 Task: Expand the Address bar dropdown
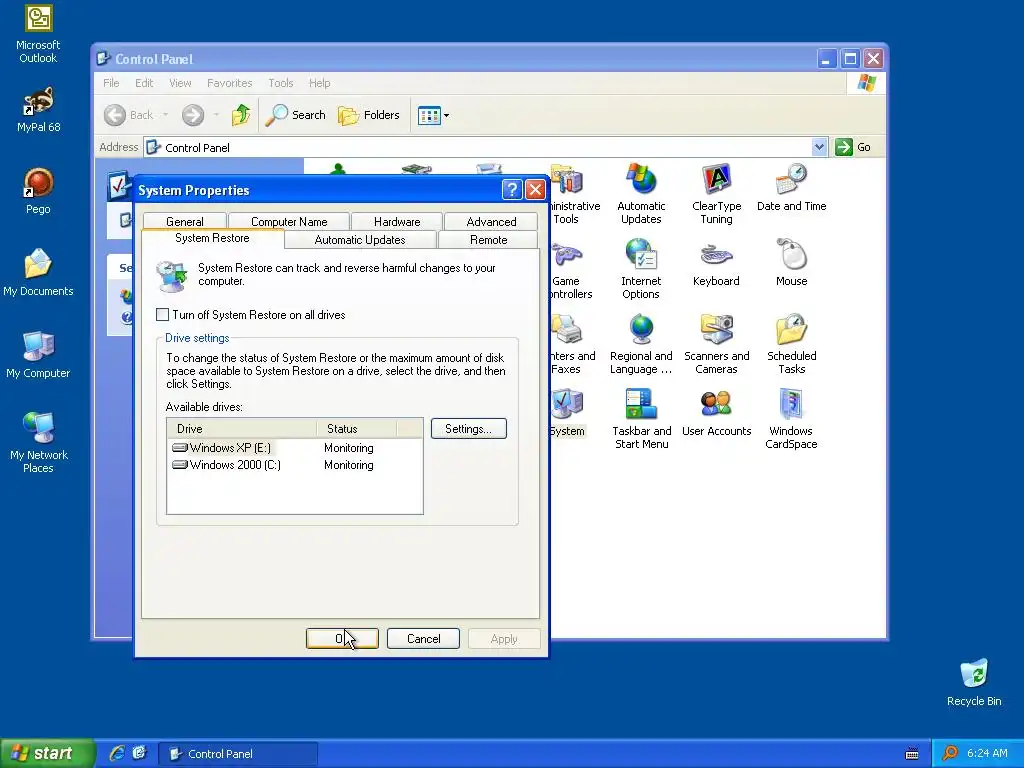(x=819, y=147)
